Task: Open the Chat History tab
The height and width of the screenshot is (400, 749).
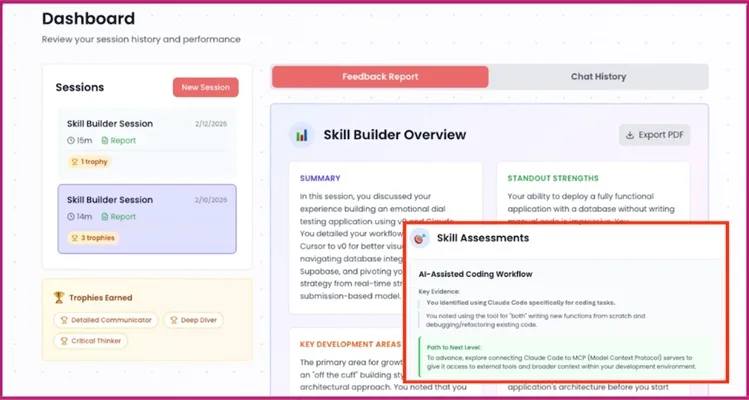Action: pos(598,77)
